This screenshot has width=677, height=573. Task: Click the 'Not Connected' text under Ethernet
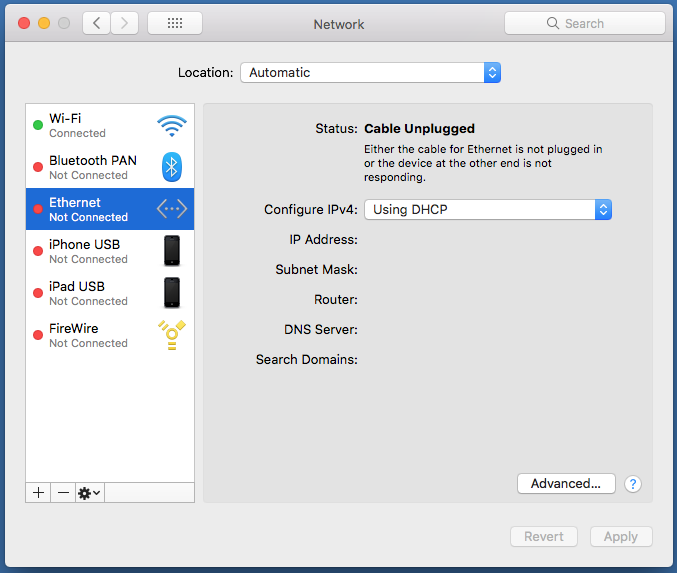(x=89, y=217)
